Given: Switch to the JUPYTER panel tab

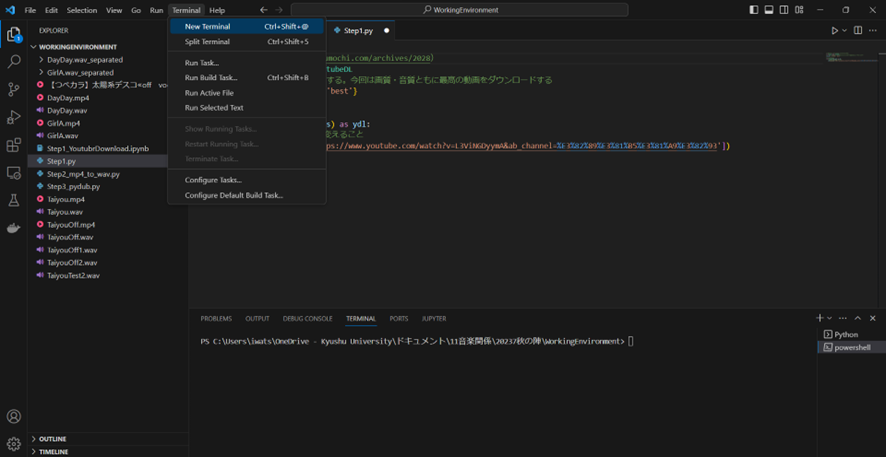Looking at the screenshot, I should [433, 319].
